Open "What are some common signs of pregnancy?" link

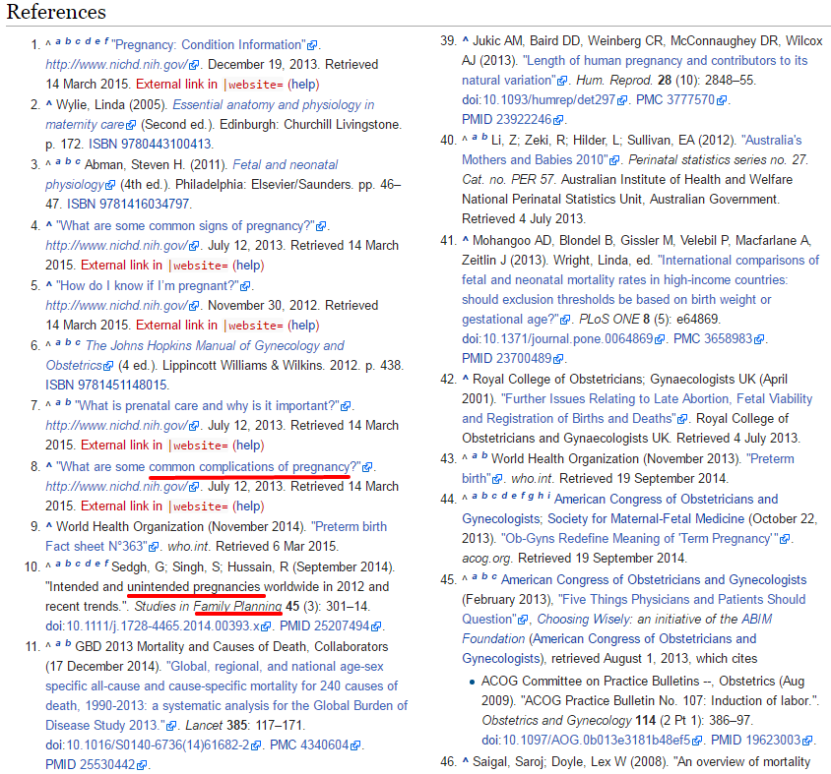(185, 226)
